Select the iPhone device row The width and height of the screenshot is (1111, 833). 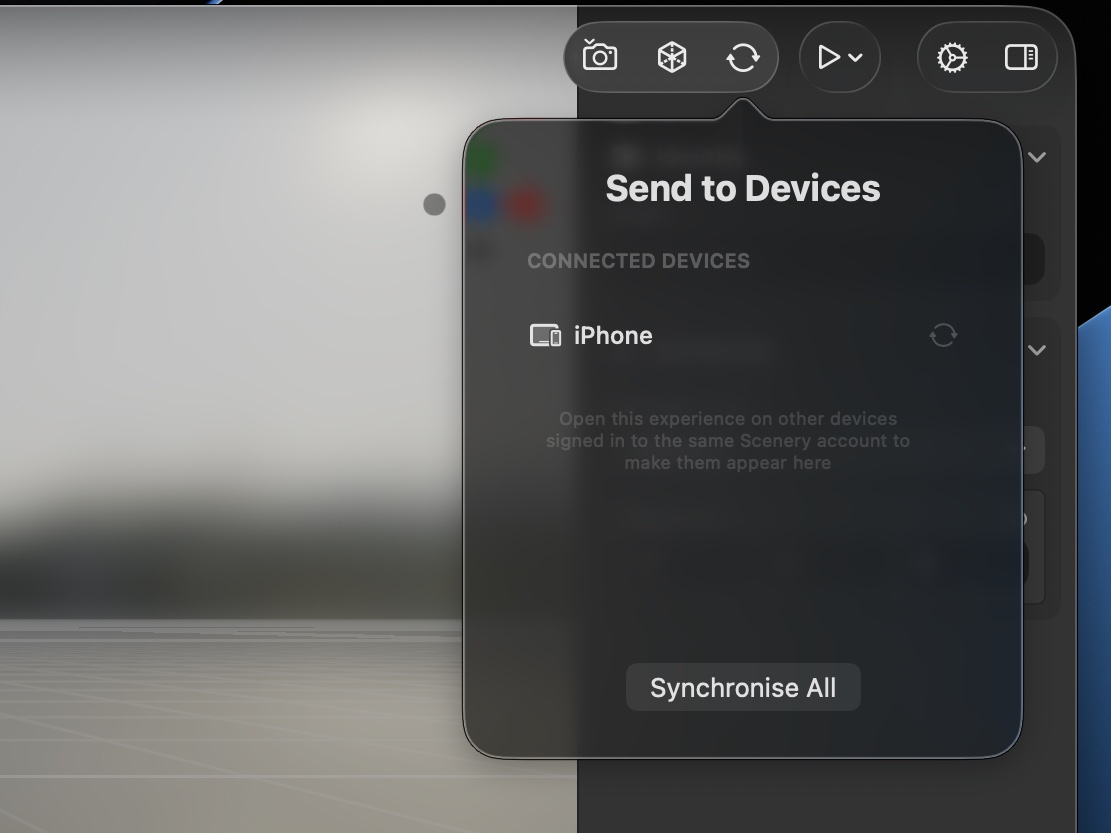743,335
